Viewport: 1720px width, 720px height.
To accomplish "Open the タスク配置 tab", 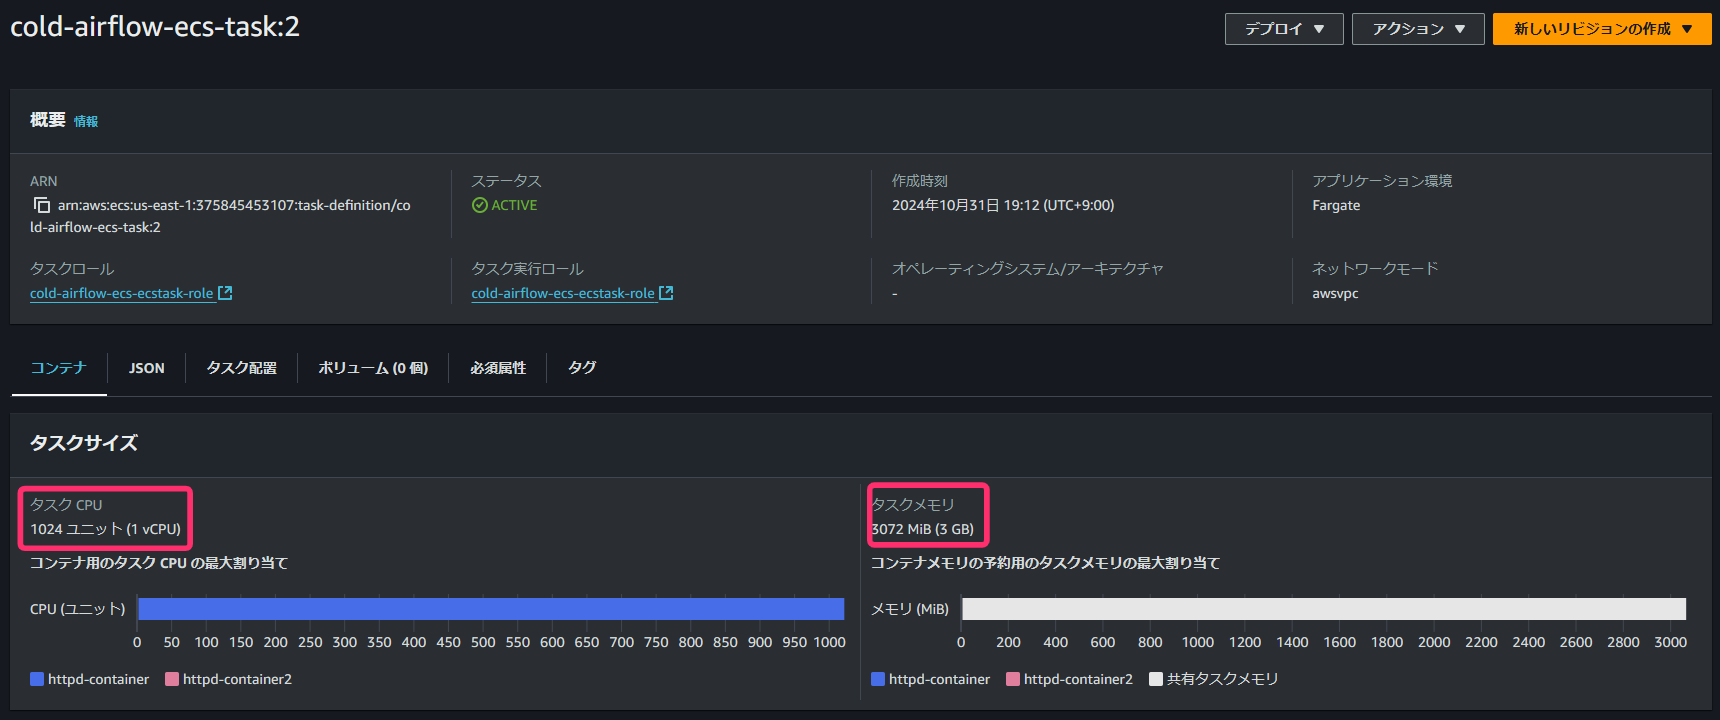I will pyautogui.click(x=241, y=368).
